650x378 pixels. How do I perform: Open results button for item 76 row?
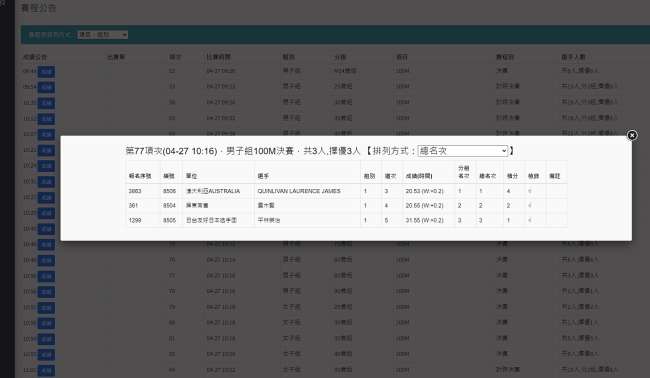[46, 261]
